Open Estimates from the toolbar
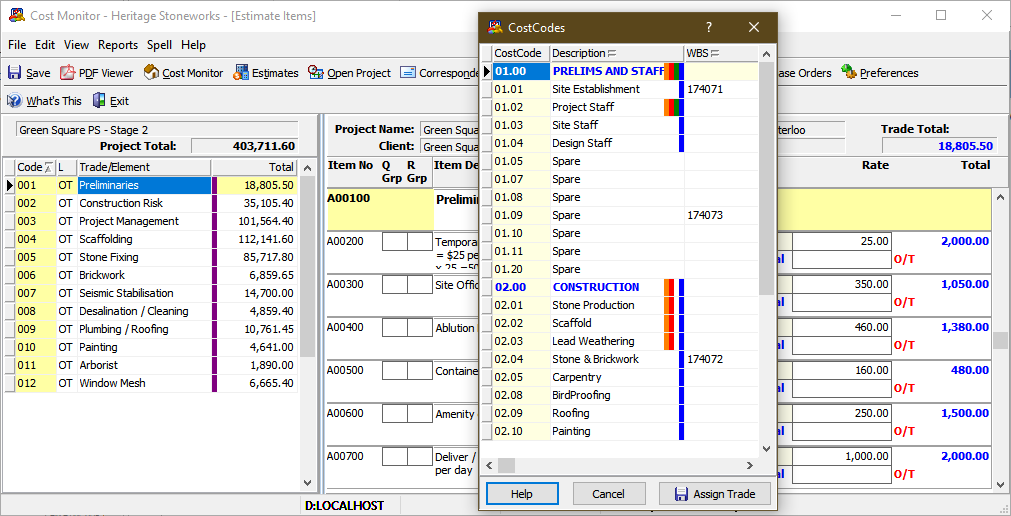Viewport: 1011px width, 516px height. (x=266, y=73)
